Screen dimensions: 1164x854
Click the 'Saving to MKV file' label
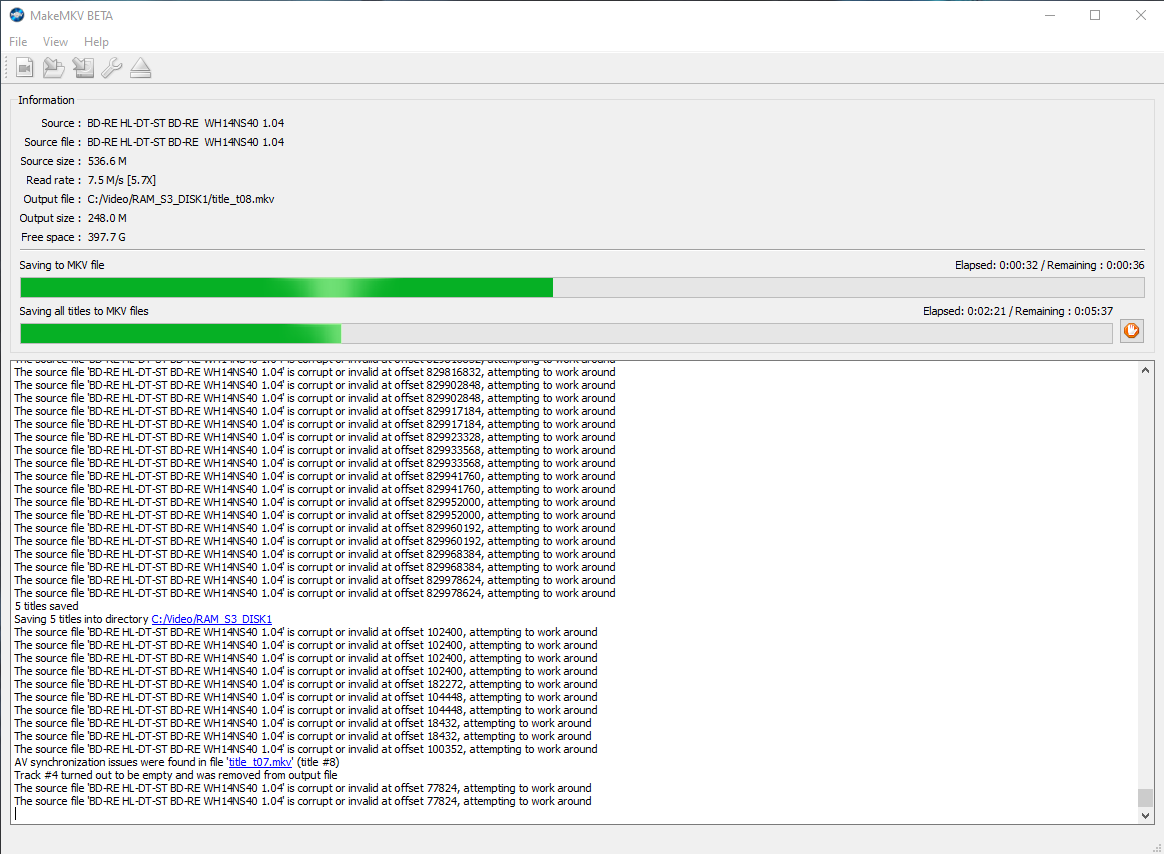tap(62, 265)
